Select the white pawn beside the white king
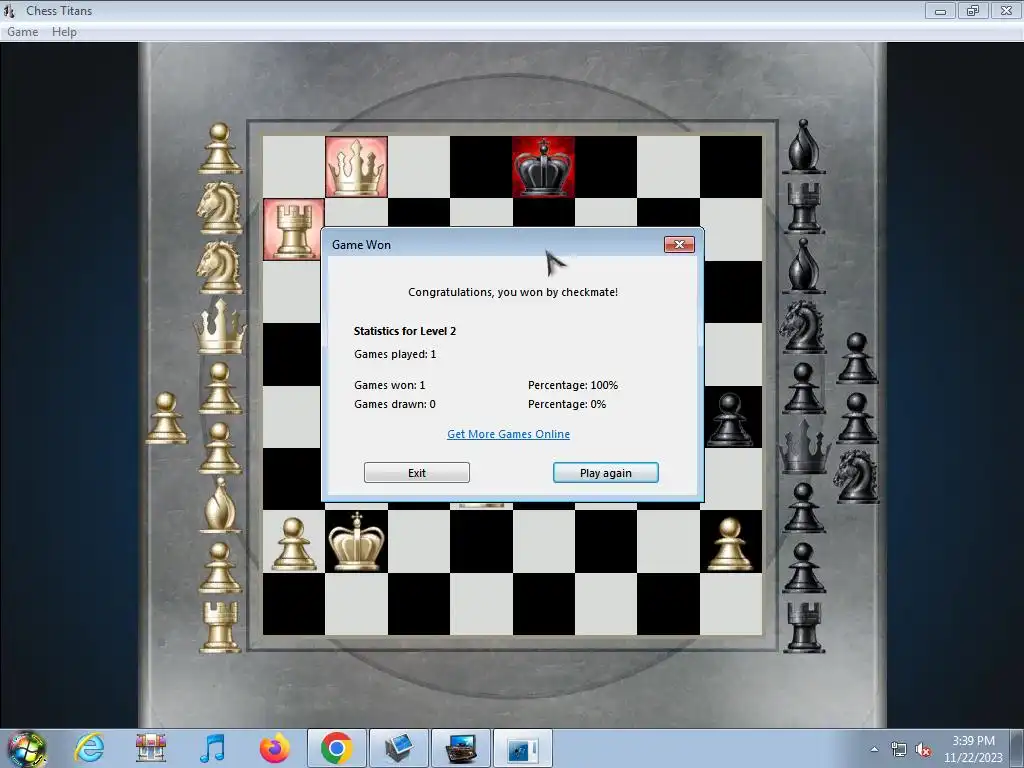This screenshot has width=1024, height=768. 293,543
